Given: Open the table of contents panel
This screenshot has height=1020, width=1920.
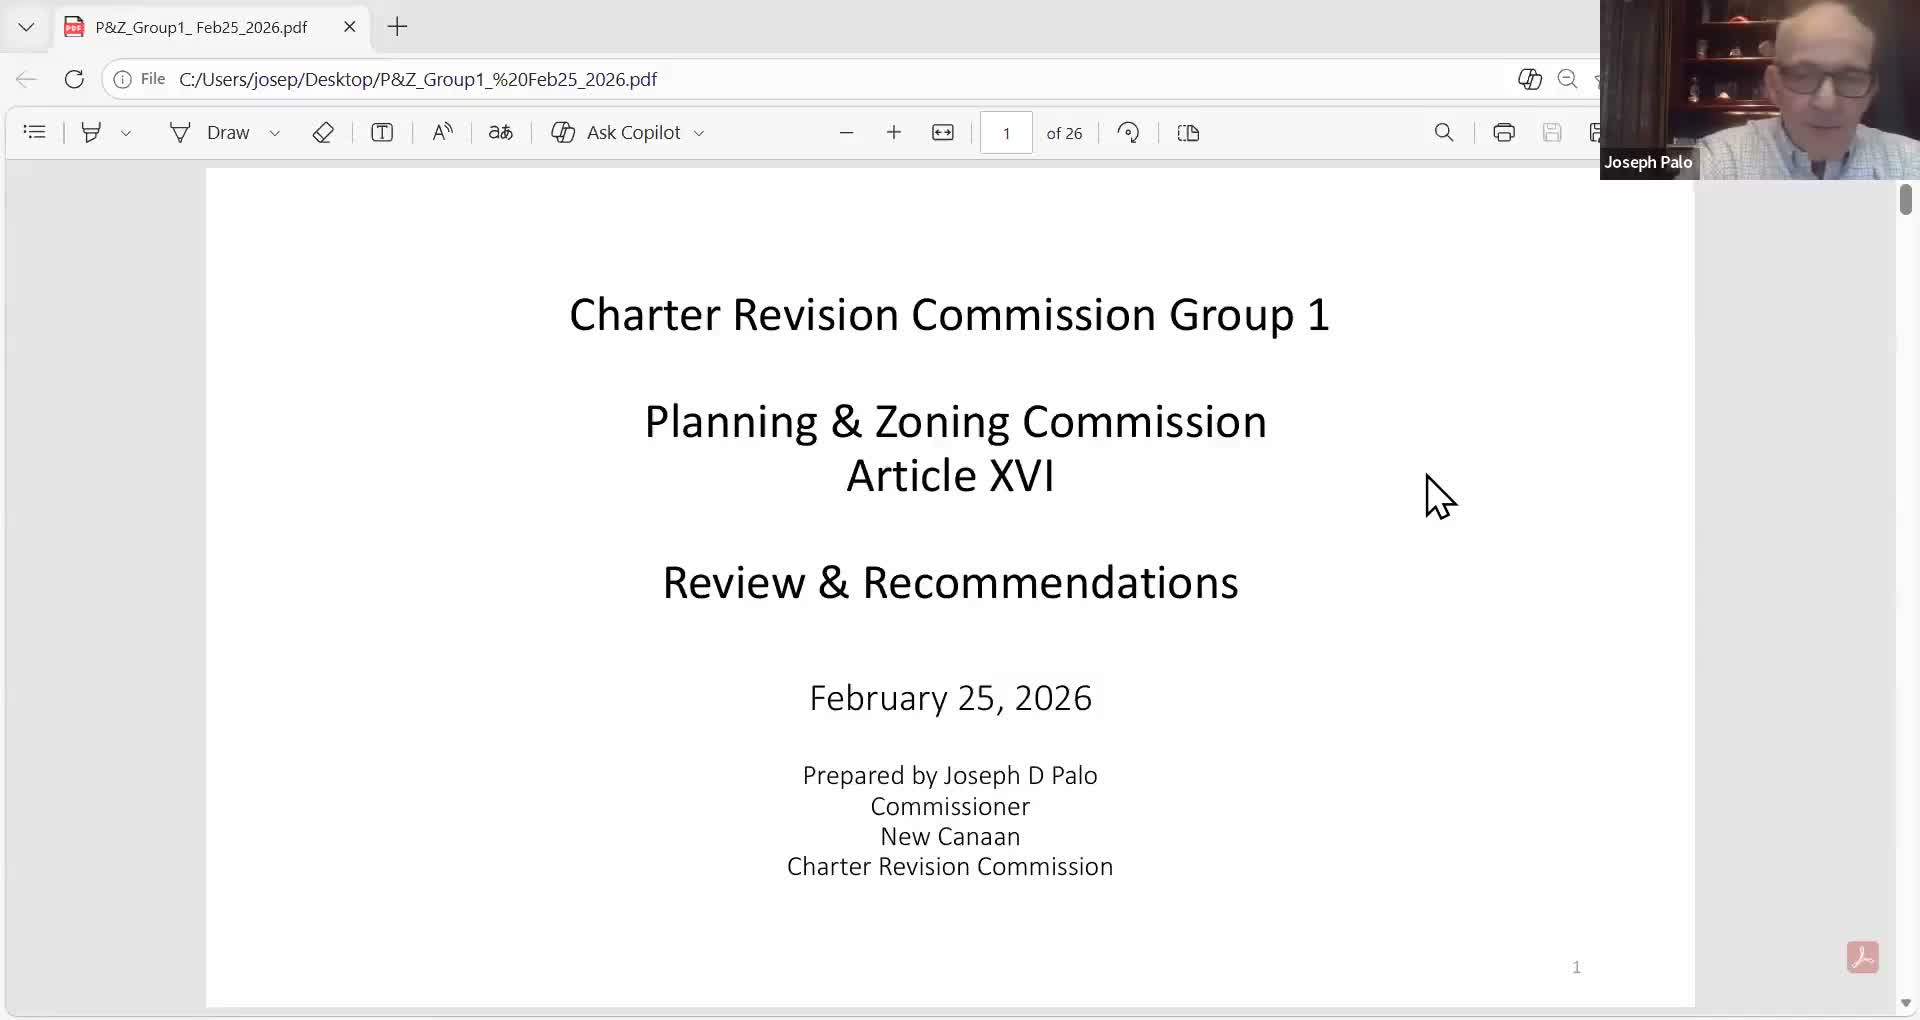Looking at the screenshot, I should (x=34, y=132).
